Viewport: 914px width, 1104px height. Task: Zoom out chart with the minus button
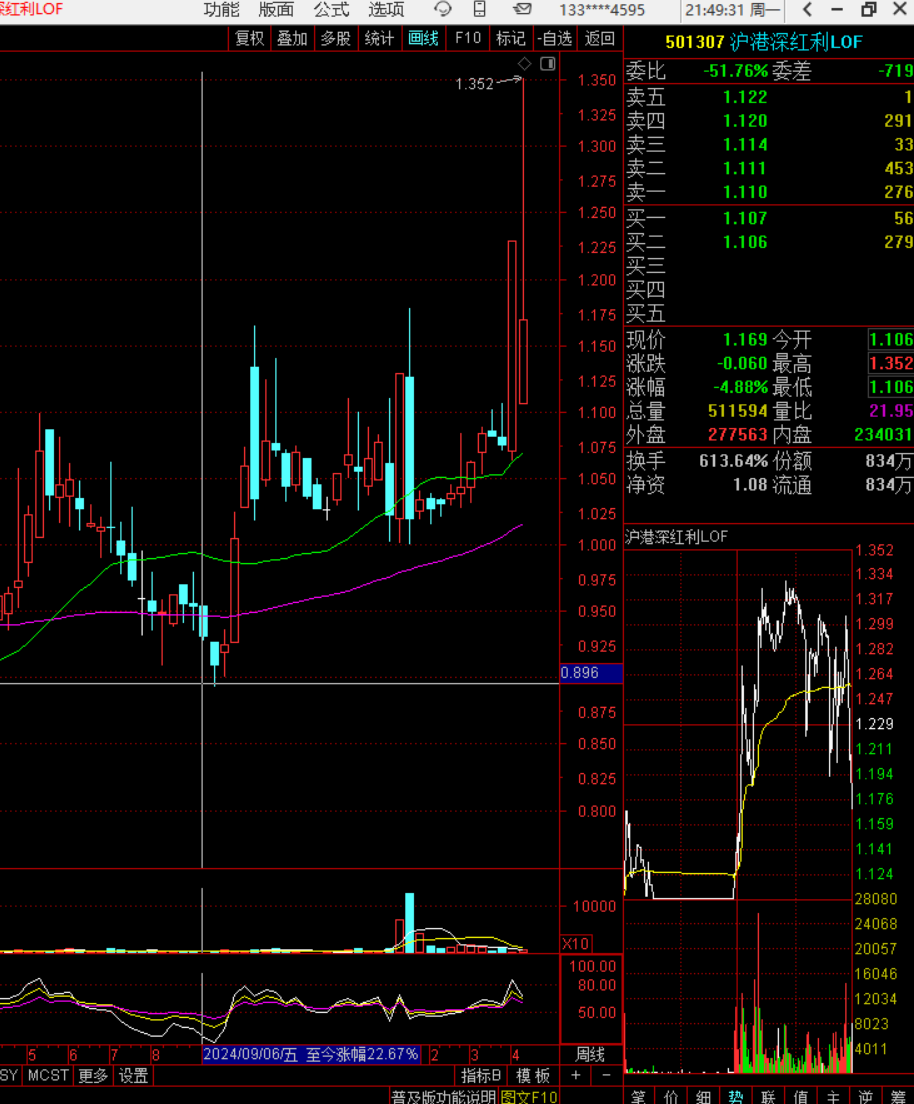(605, 1075)
